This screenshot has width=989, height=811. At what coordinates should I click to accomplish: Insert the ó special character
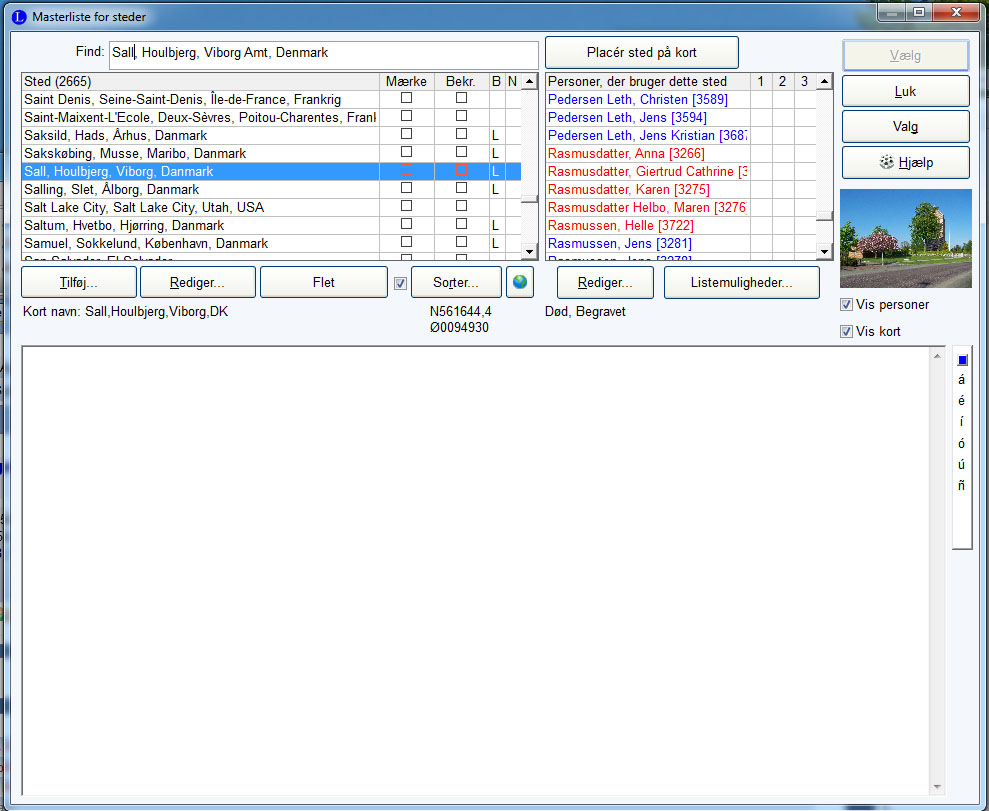tap(961, 443)
